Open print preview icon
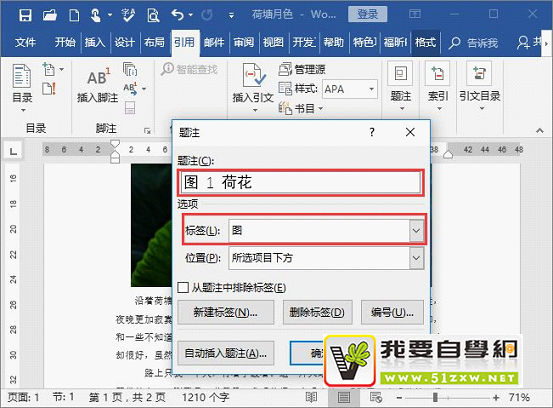This screenshot has width=553, height=408. pos(153,16)
